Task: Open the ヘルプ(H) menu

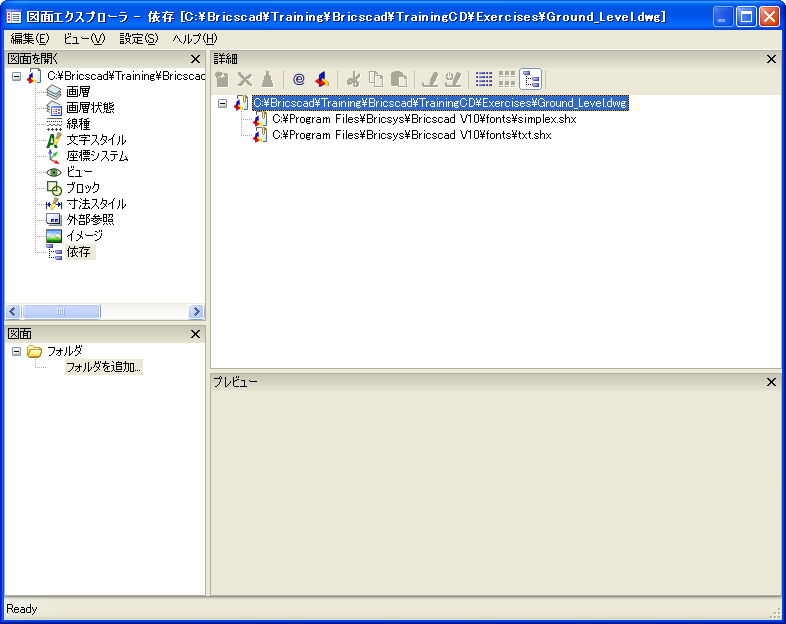Action: (x=194, y=39)
